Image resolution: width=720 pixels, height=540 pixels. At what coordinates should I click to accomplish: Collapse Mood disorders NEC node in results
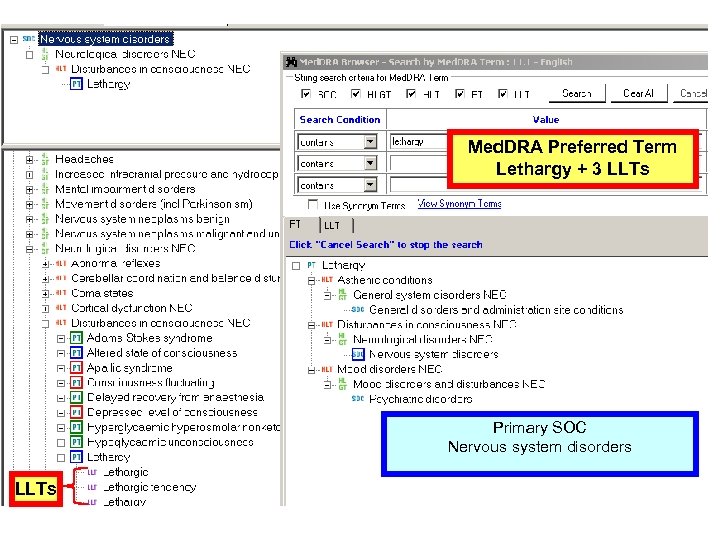coord(311,370)
